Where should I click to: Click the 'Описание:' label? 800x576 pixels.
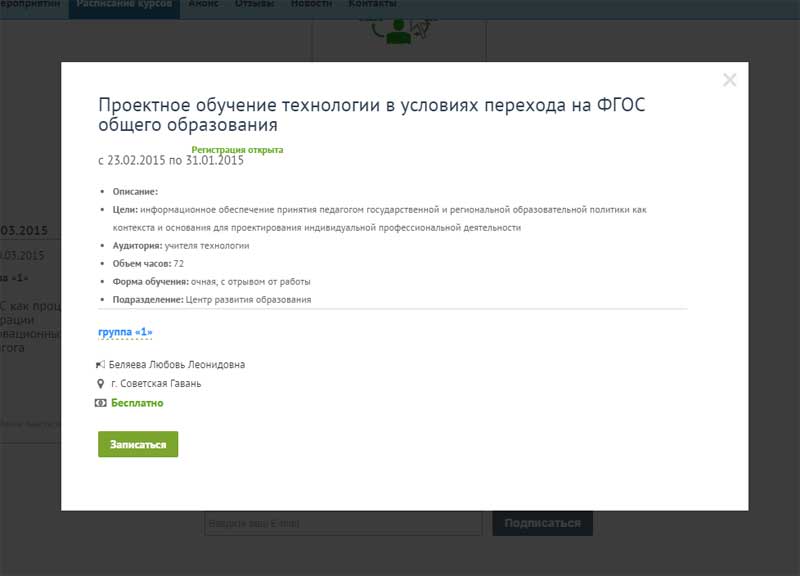click(135, 192)
